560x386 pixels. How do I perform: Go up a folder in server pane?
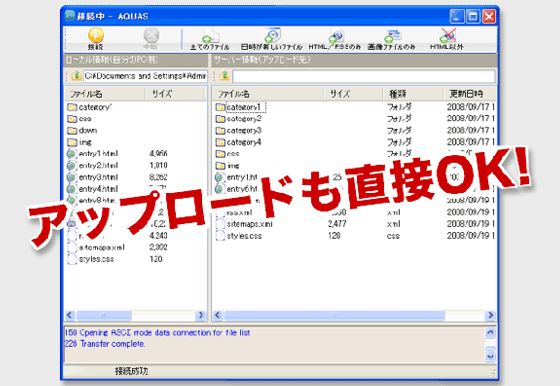(224, 76)
